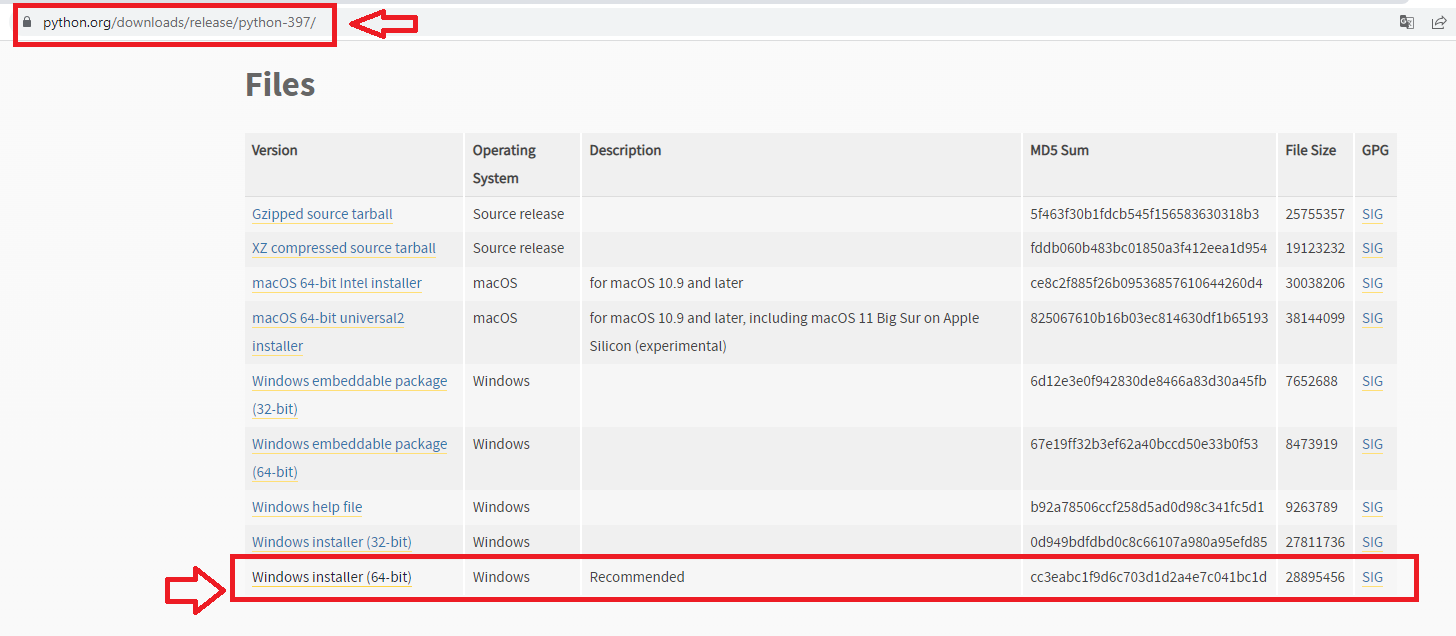Screen dimensions: 1456x636
Task: Open SIG link for macOS universal2 installer
Action: [x=1372, y=318]
